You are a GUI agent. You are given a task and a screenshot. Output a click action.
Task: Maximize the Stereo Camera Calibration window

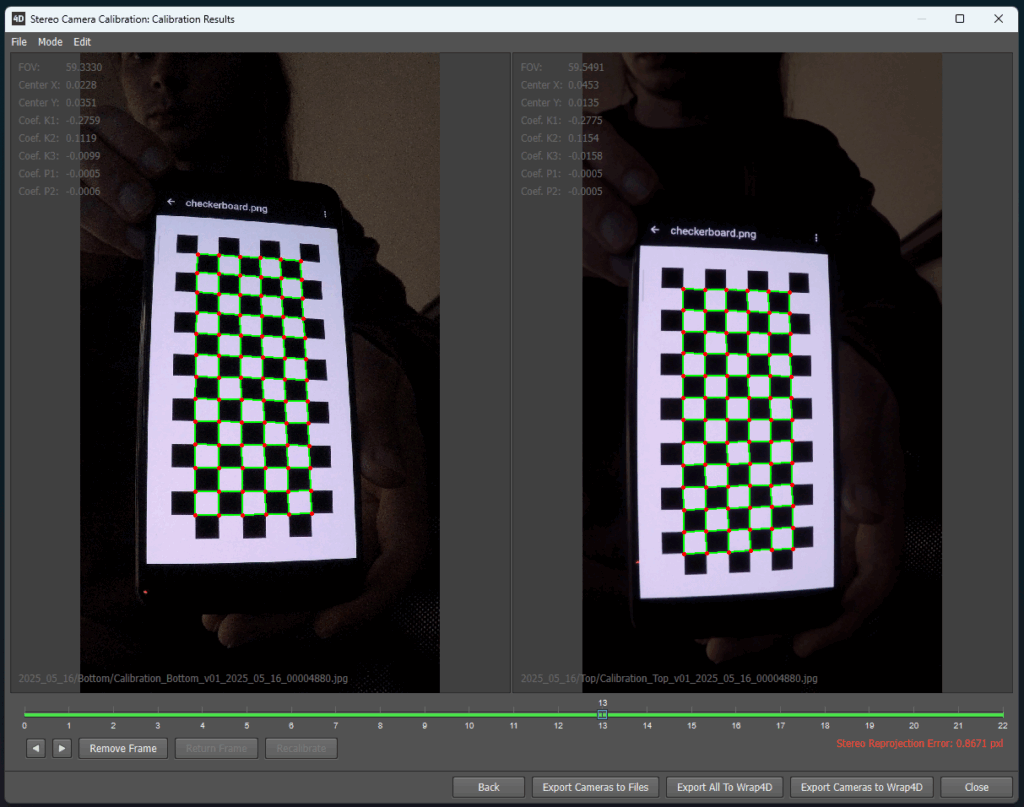960,18
